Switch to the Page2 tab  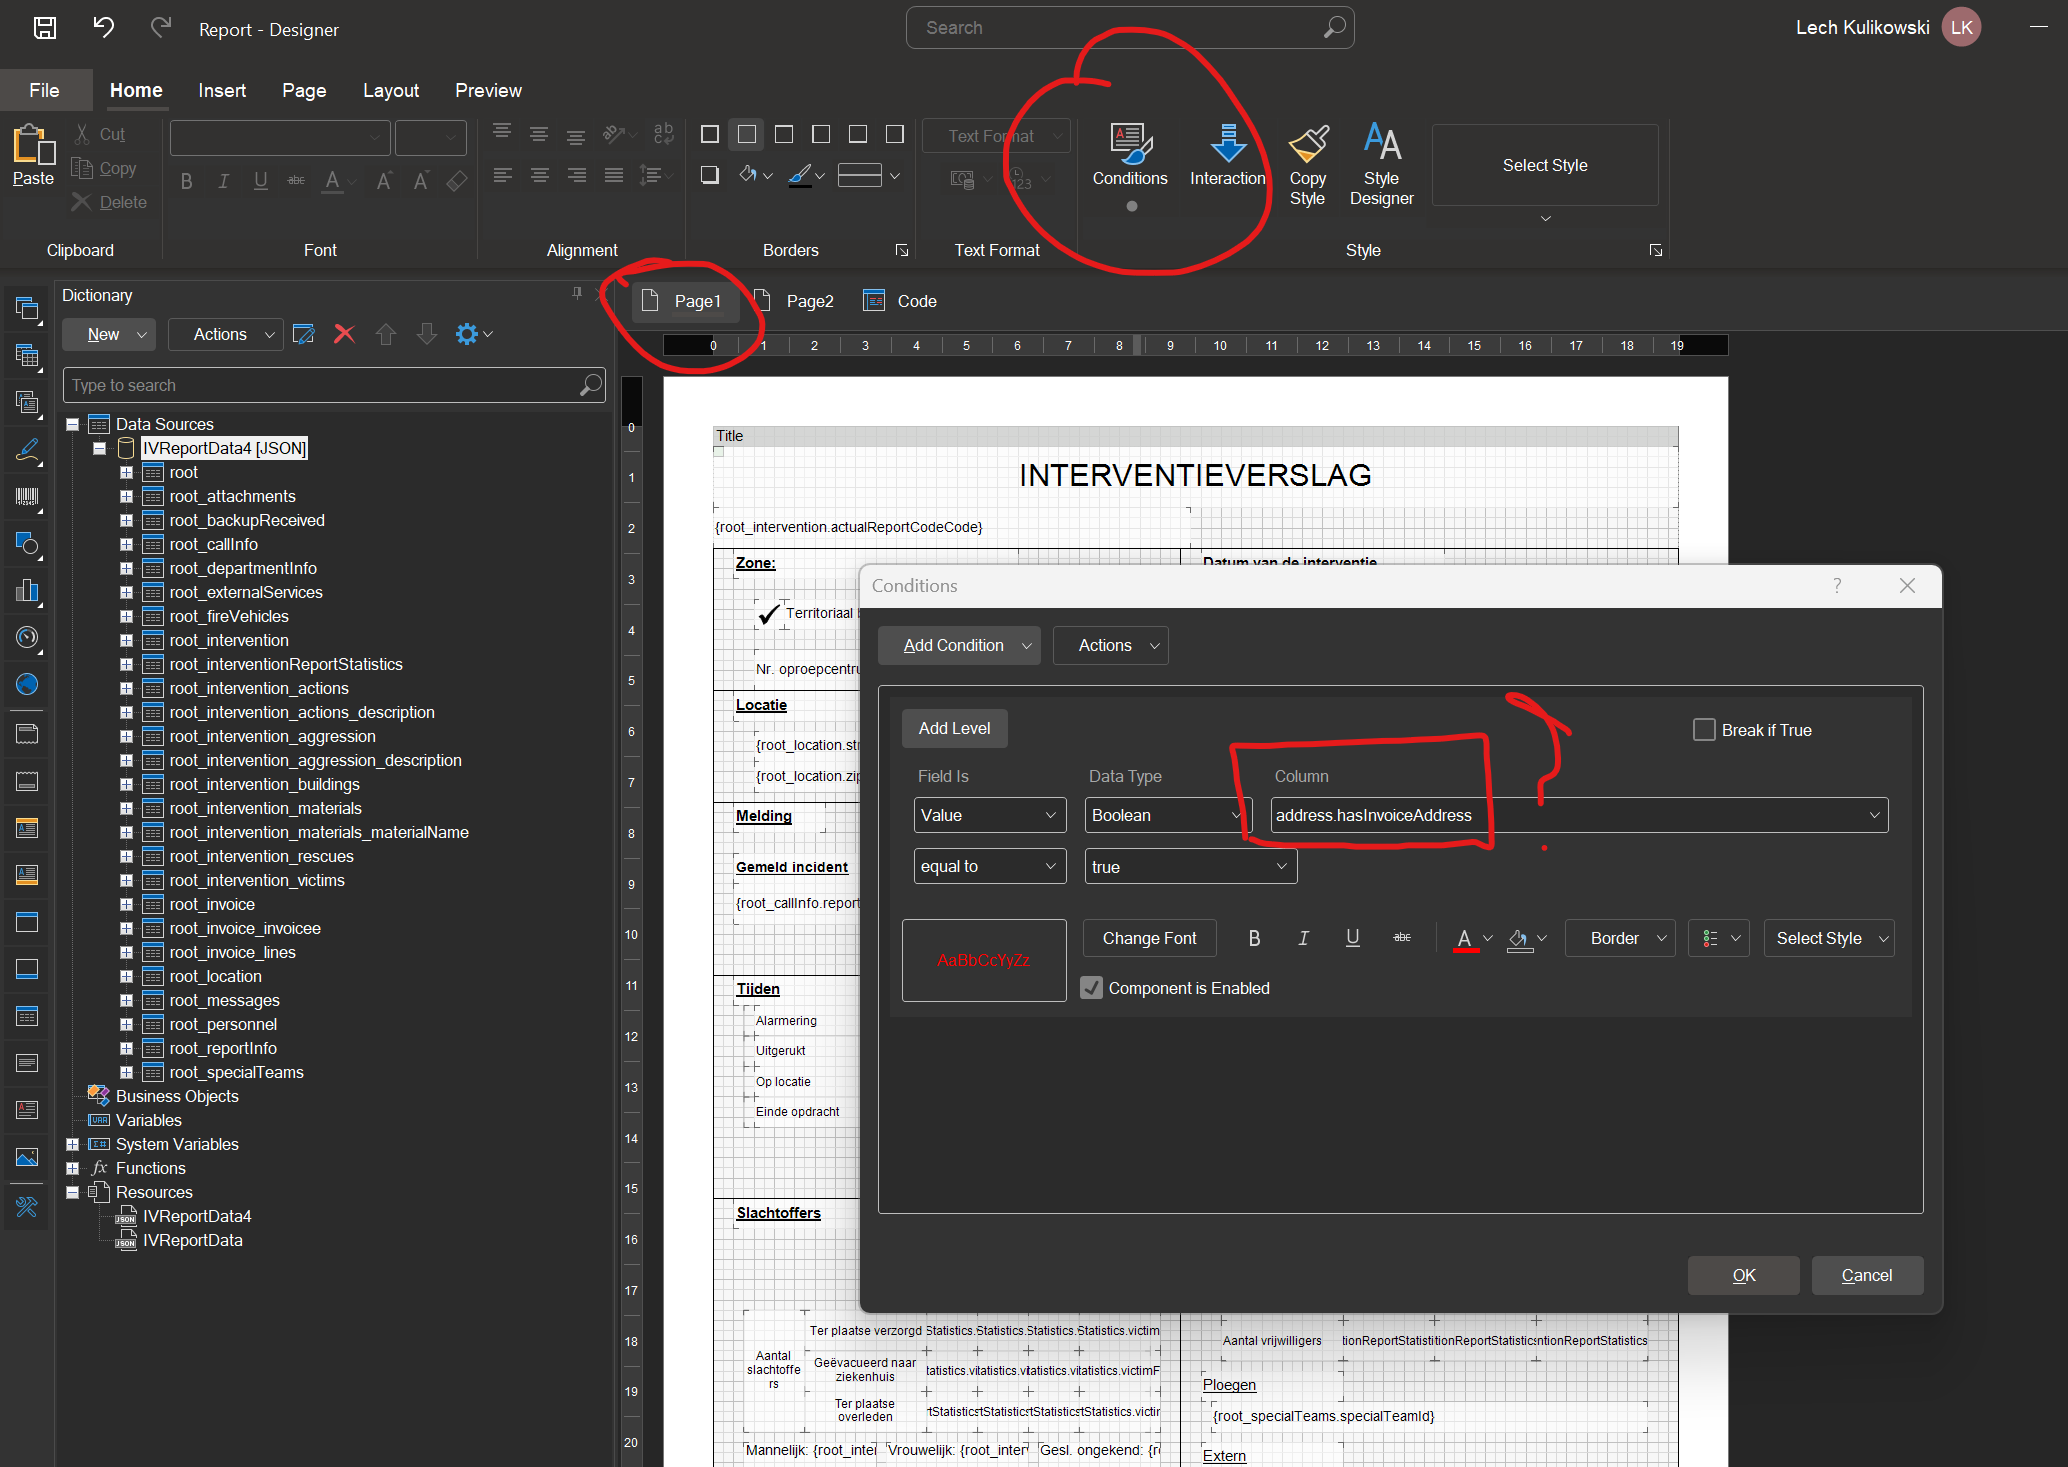pyautogui.click(x=796, y=301)
